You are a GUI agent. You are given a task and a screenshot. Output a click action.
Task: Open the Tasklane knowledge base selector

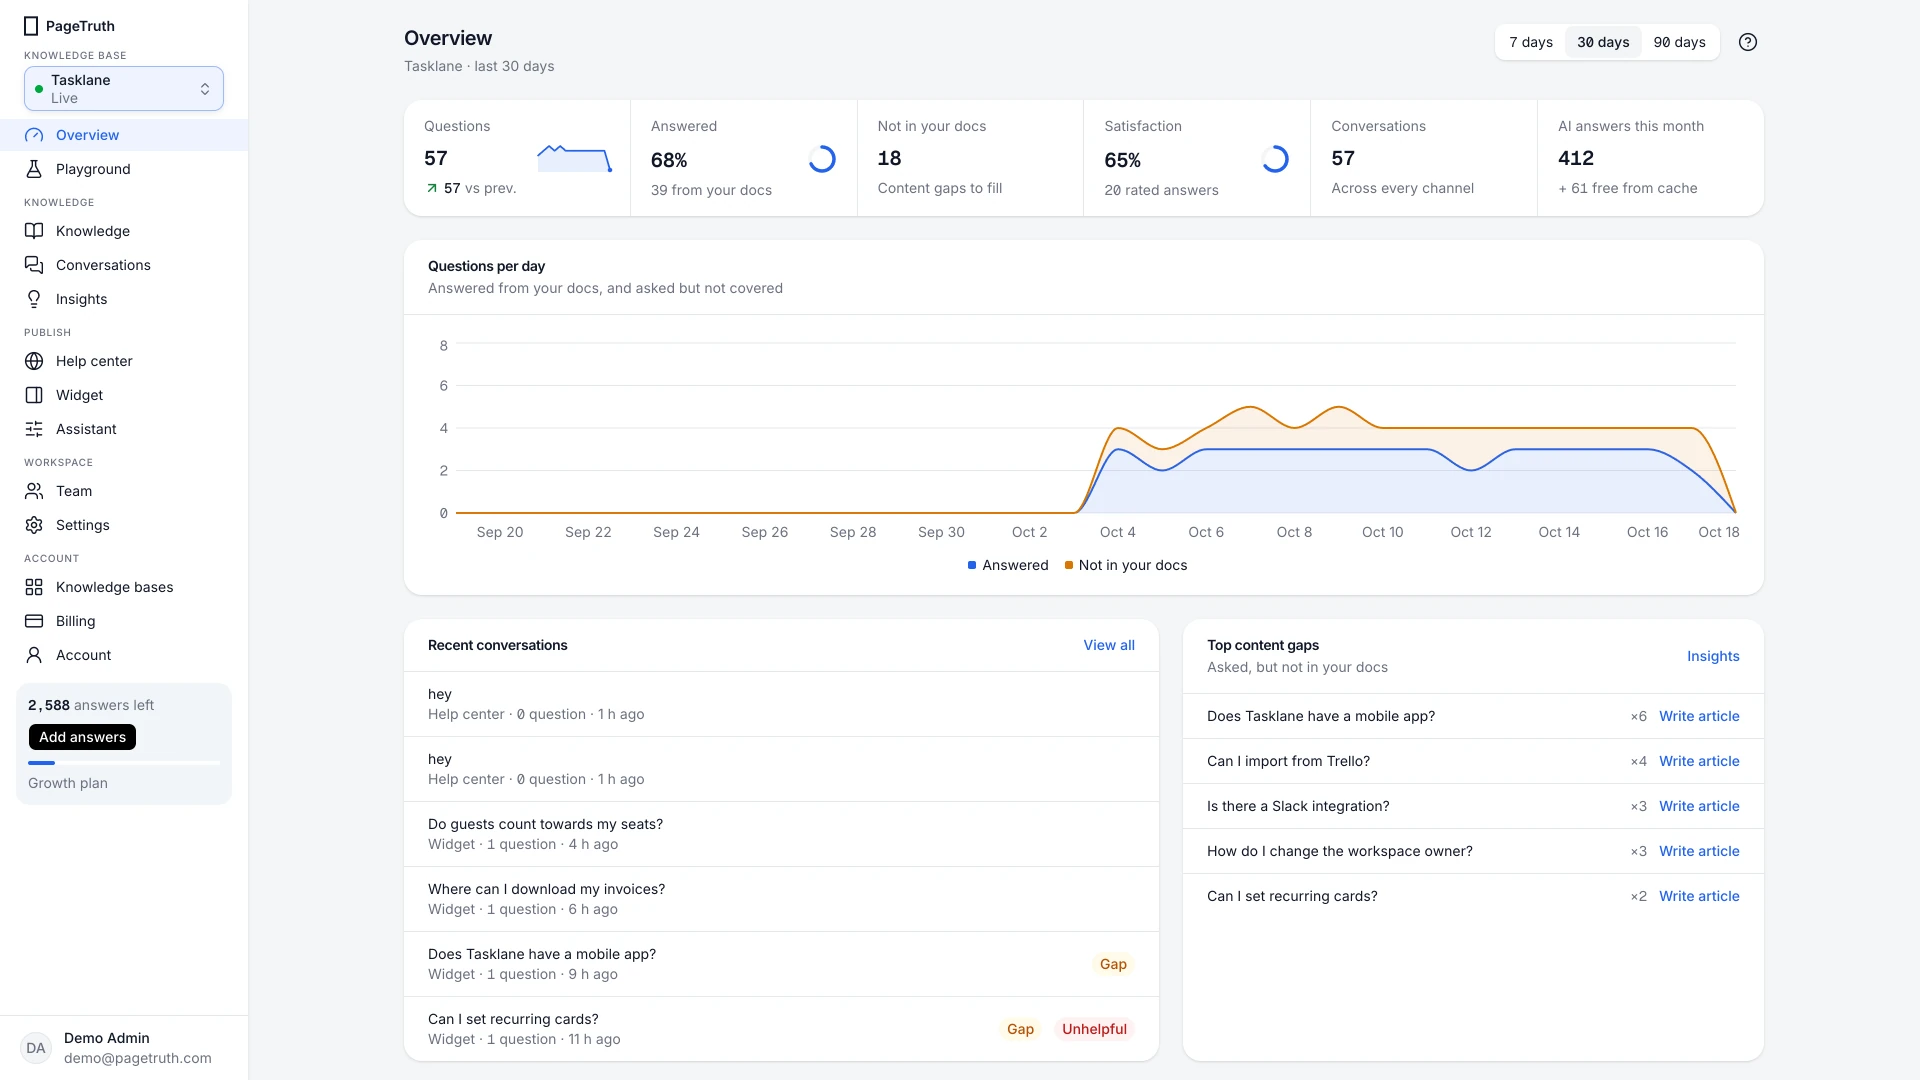(x=124, y=89)
